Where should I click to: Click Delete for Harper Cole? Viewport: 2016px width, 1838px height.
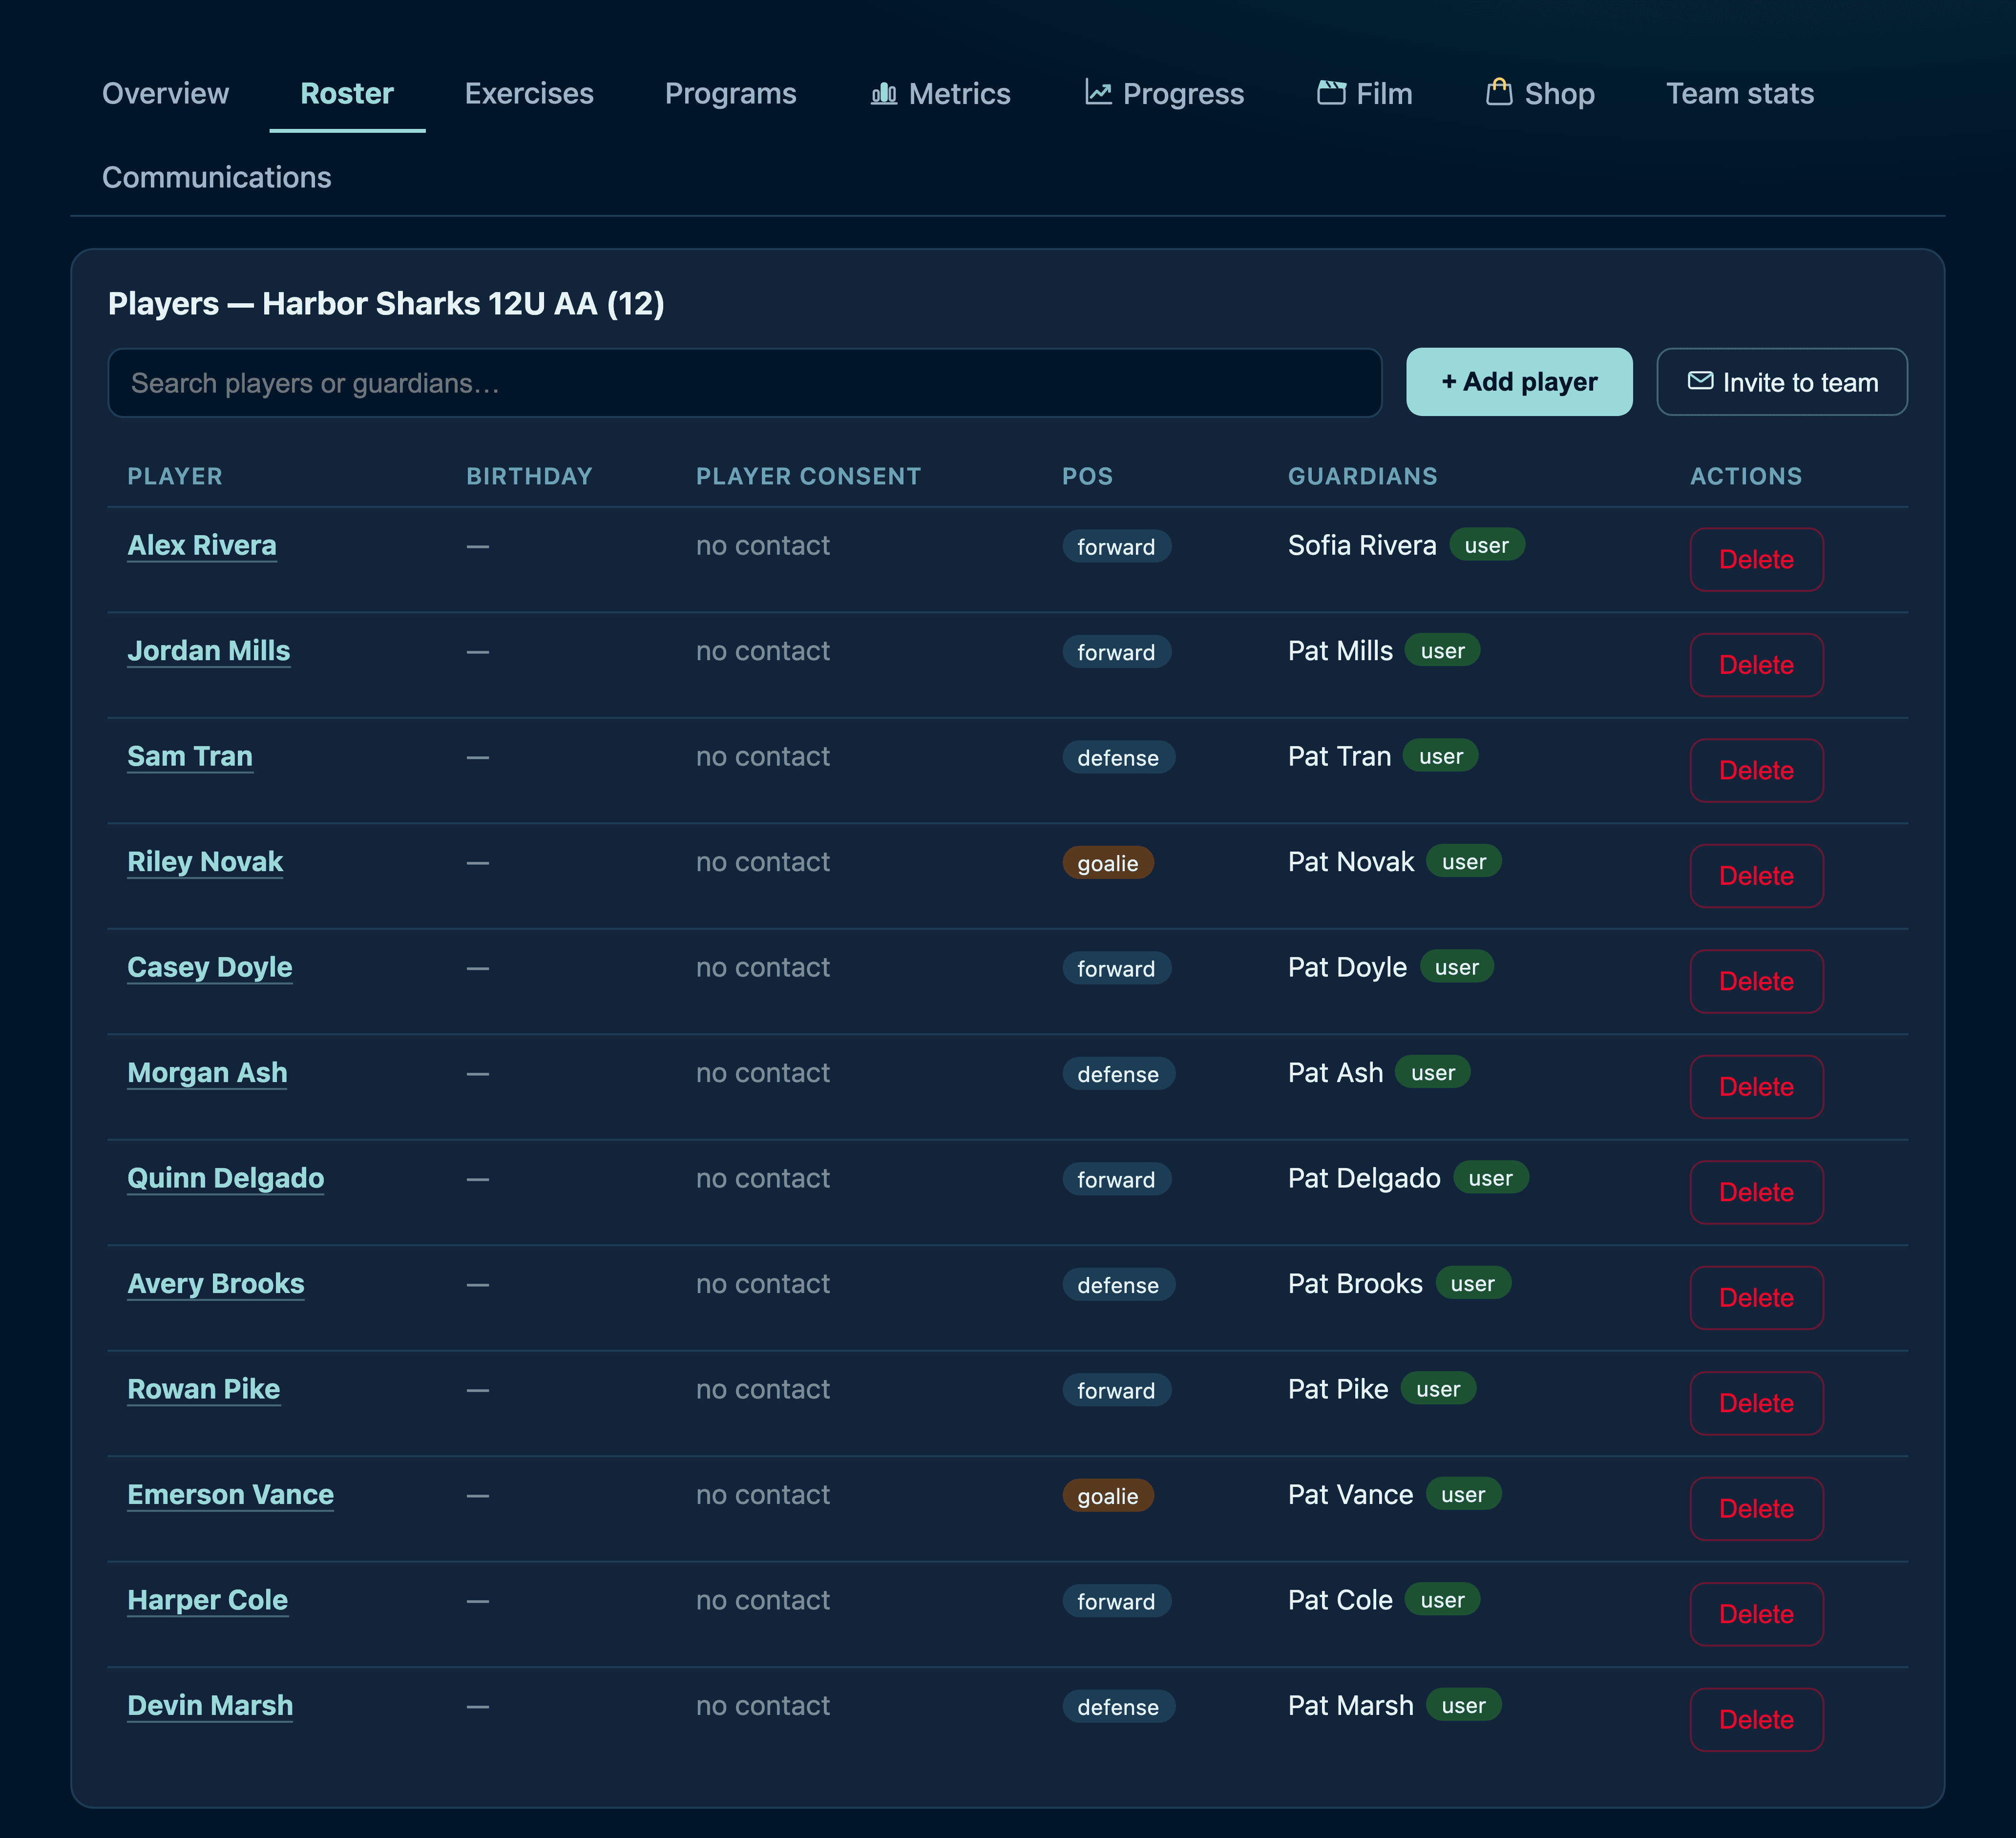pyautogui.click(x=1756, y=1614)
